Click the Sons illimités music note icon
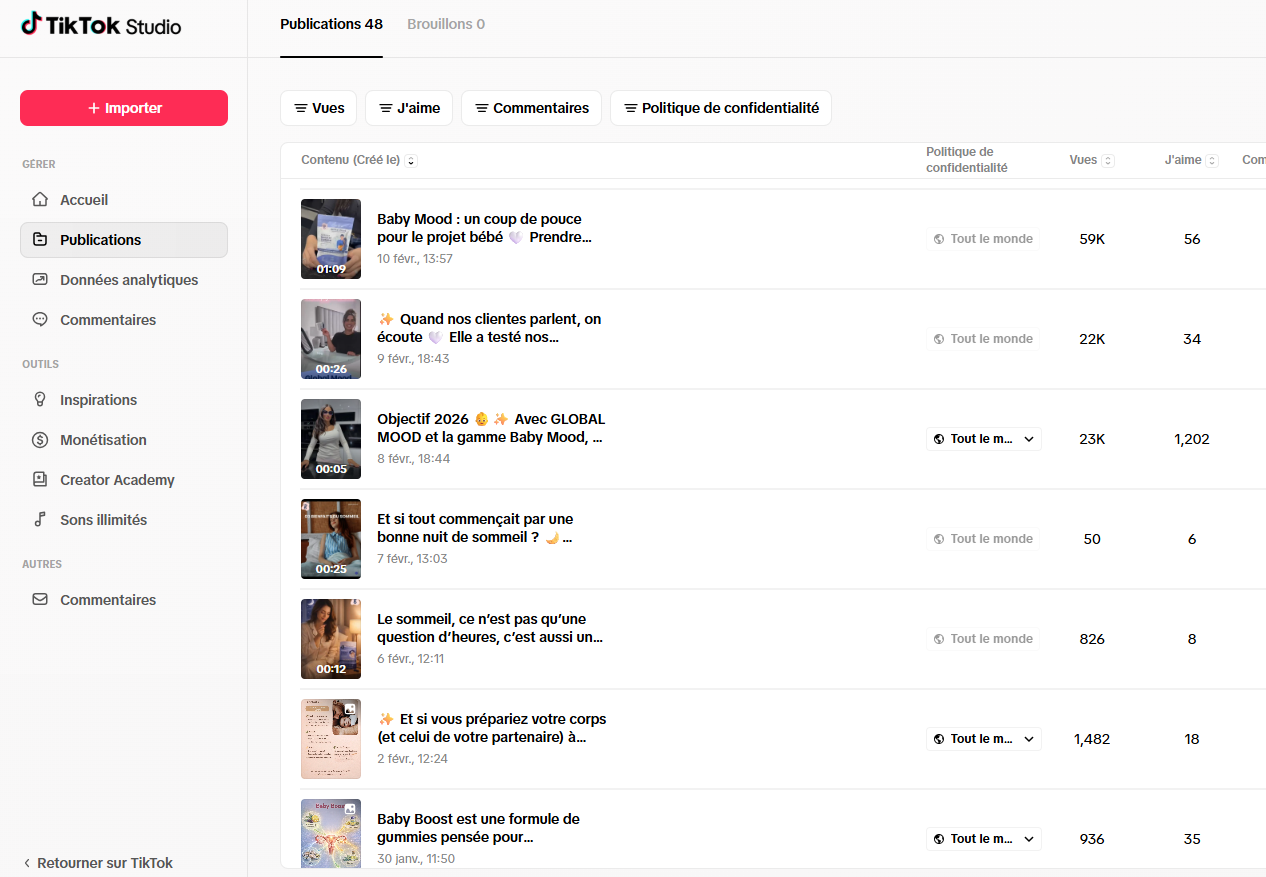Screen dimensions: 1266x877 tap(40, 520)
